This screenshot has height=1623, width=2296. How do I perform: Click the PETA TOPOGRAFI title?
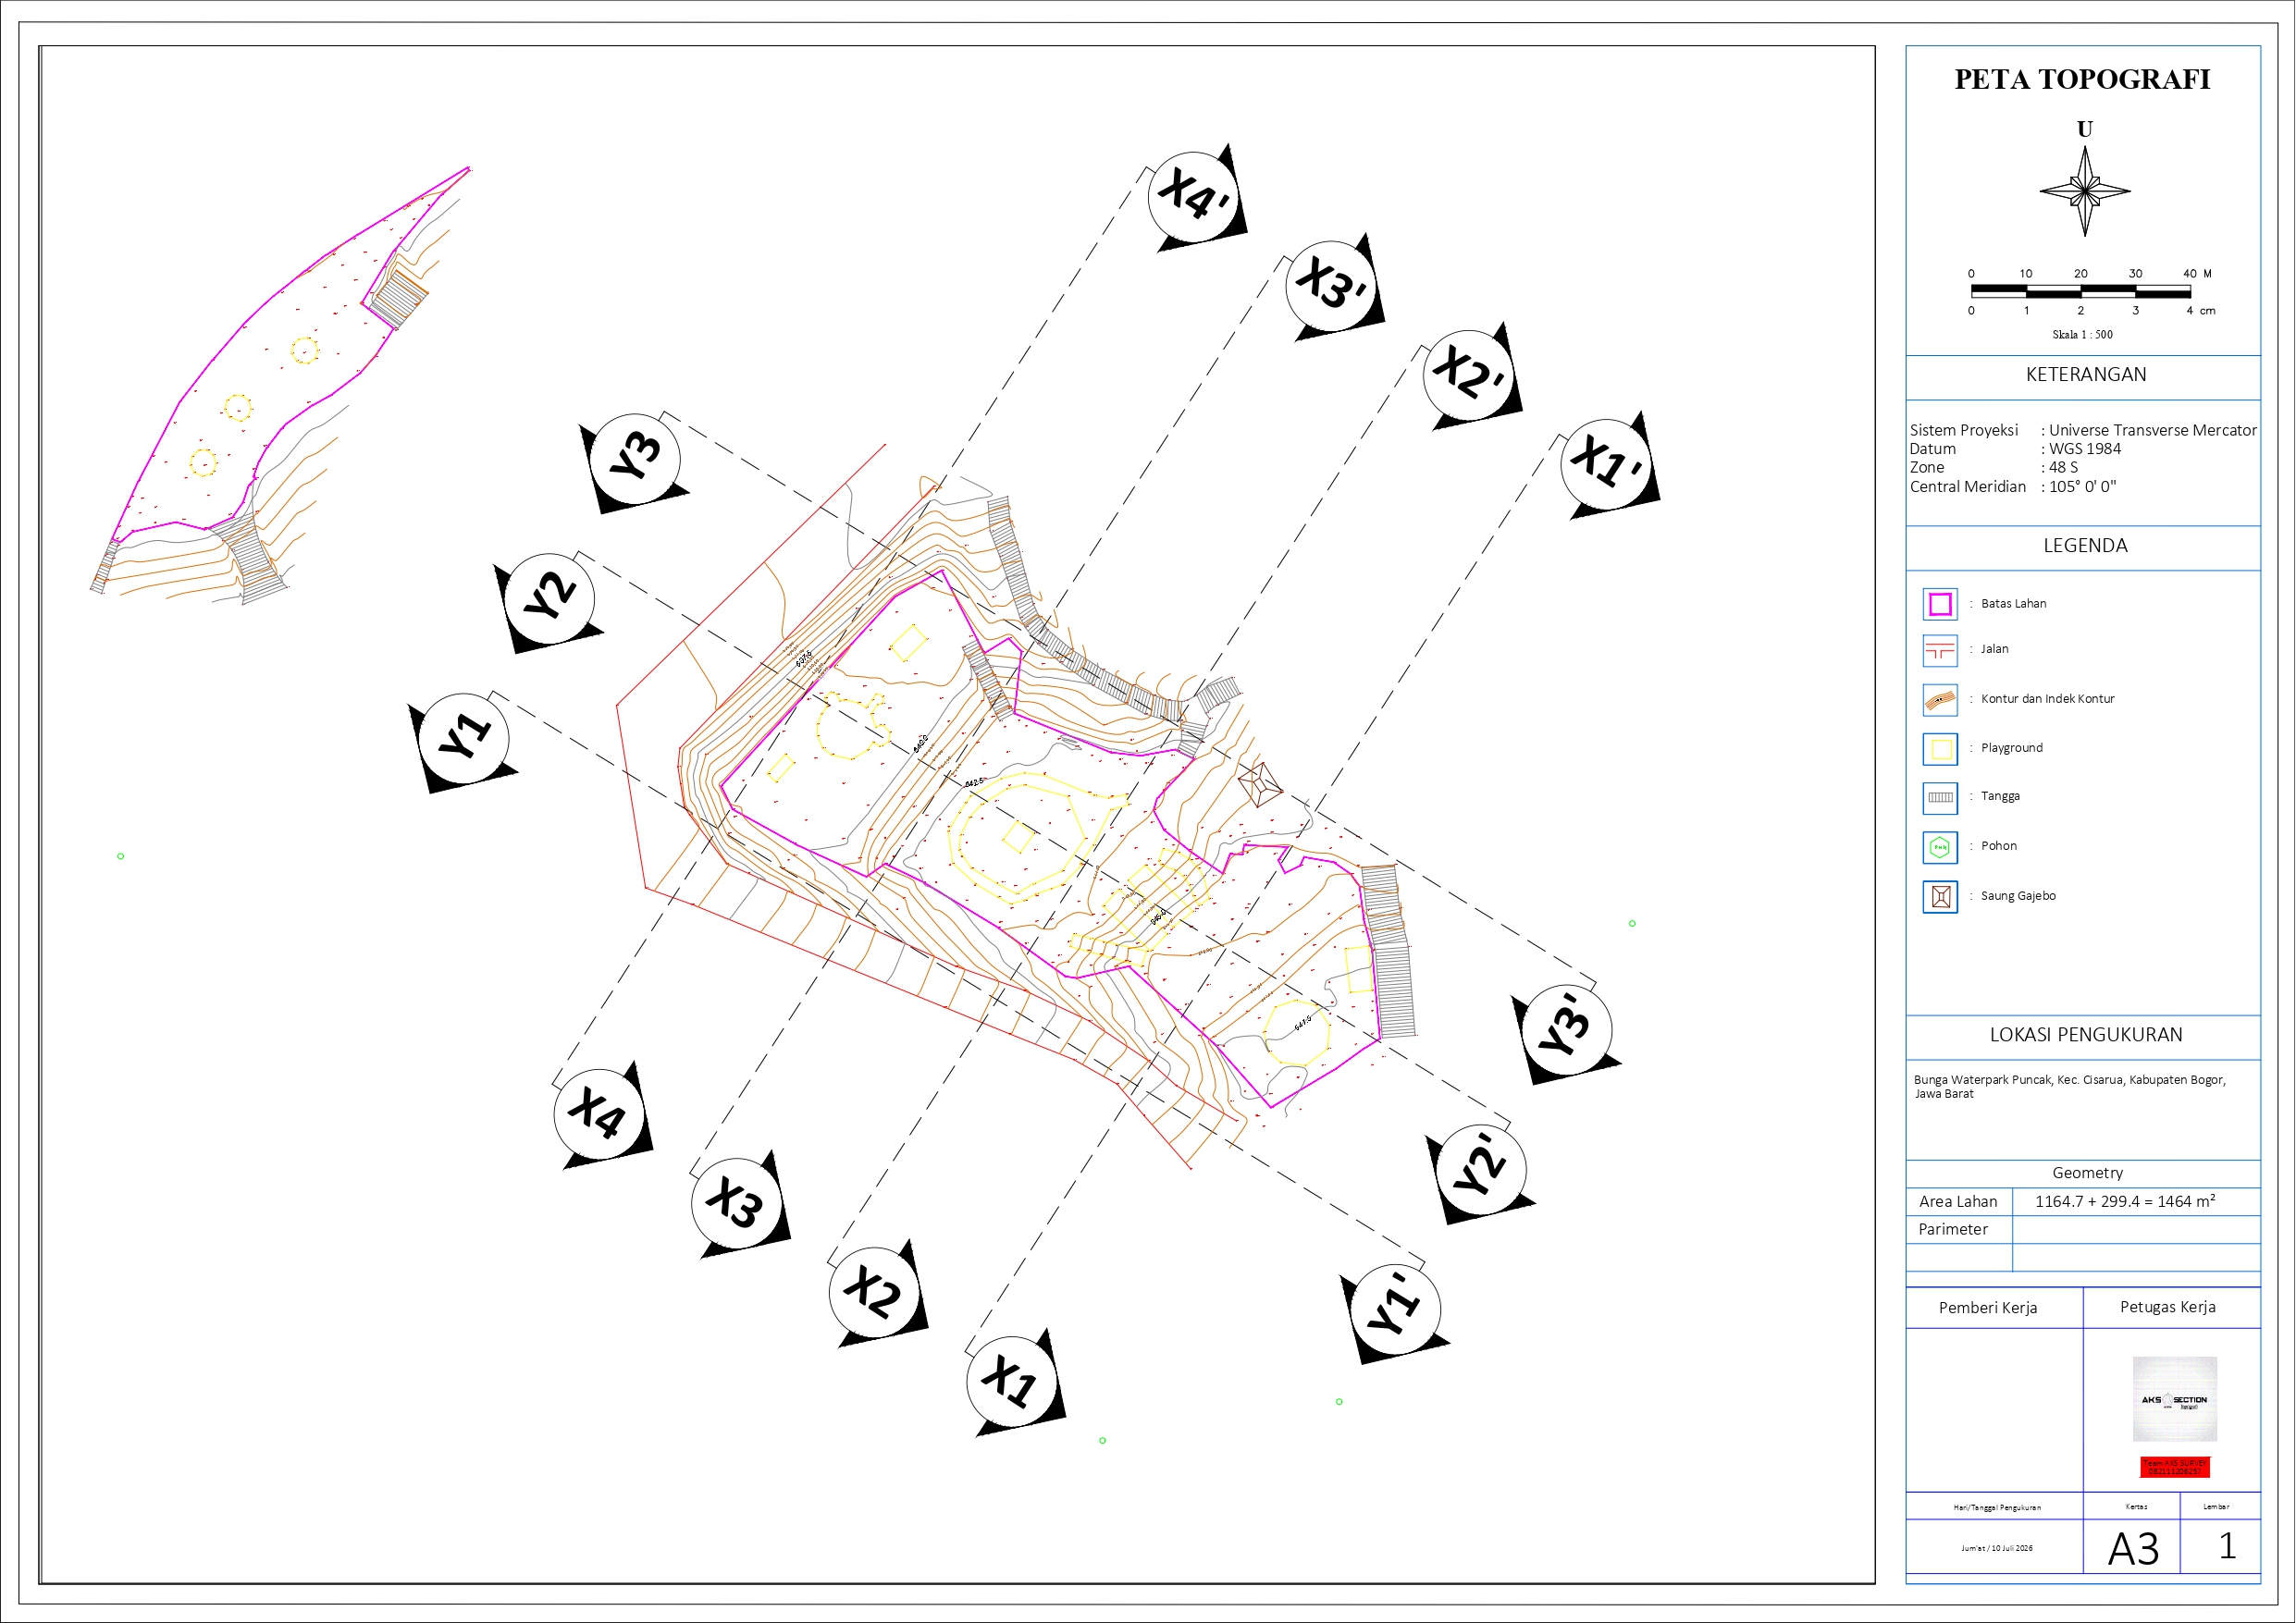point(2082,80)
